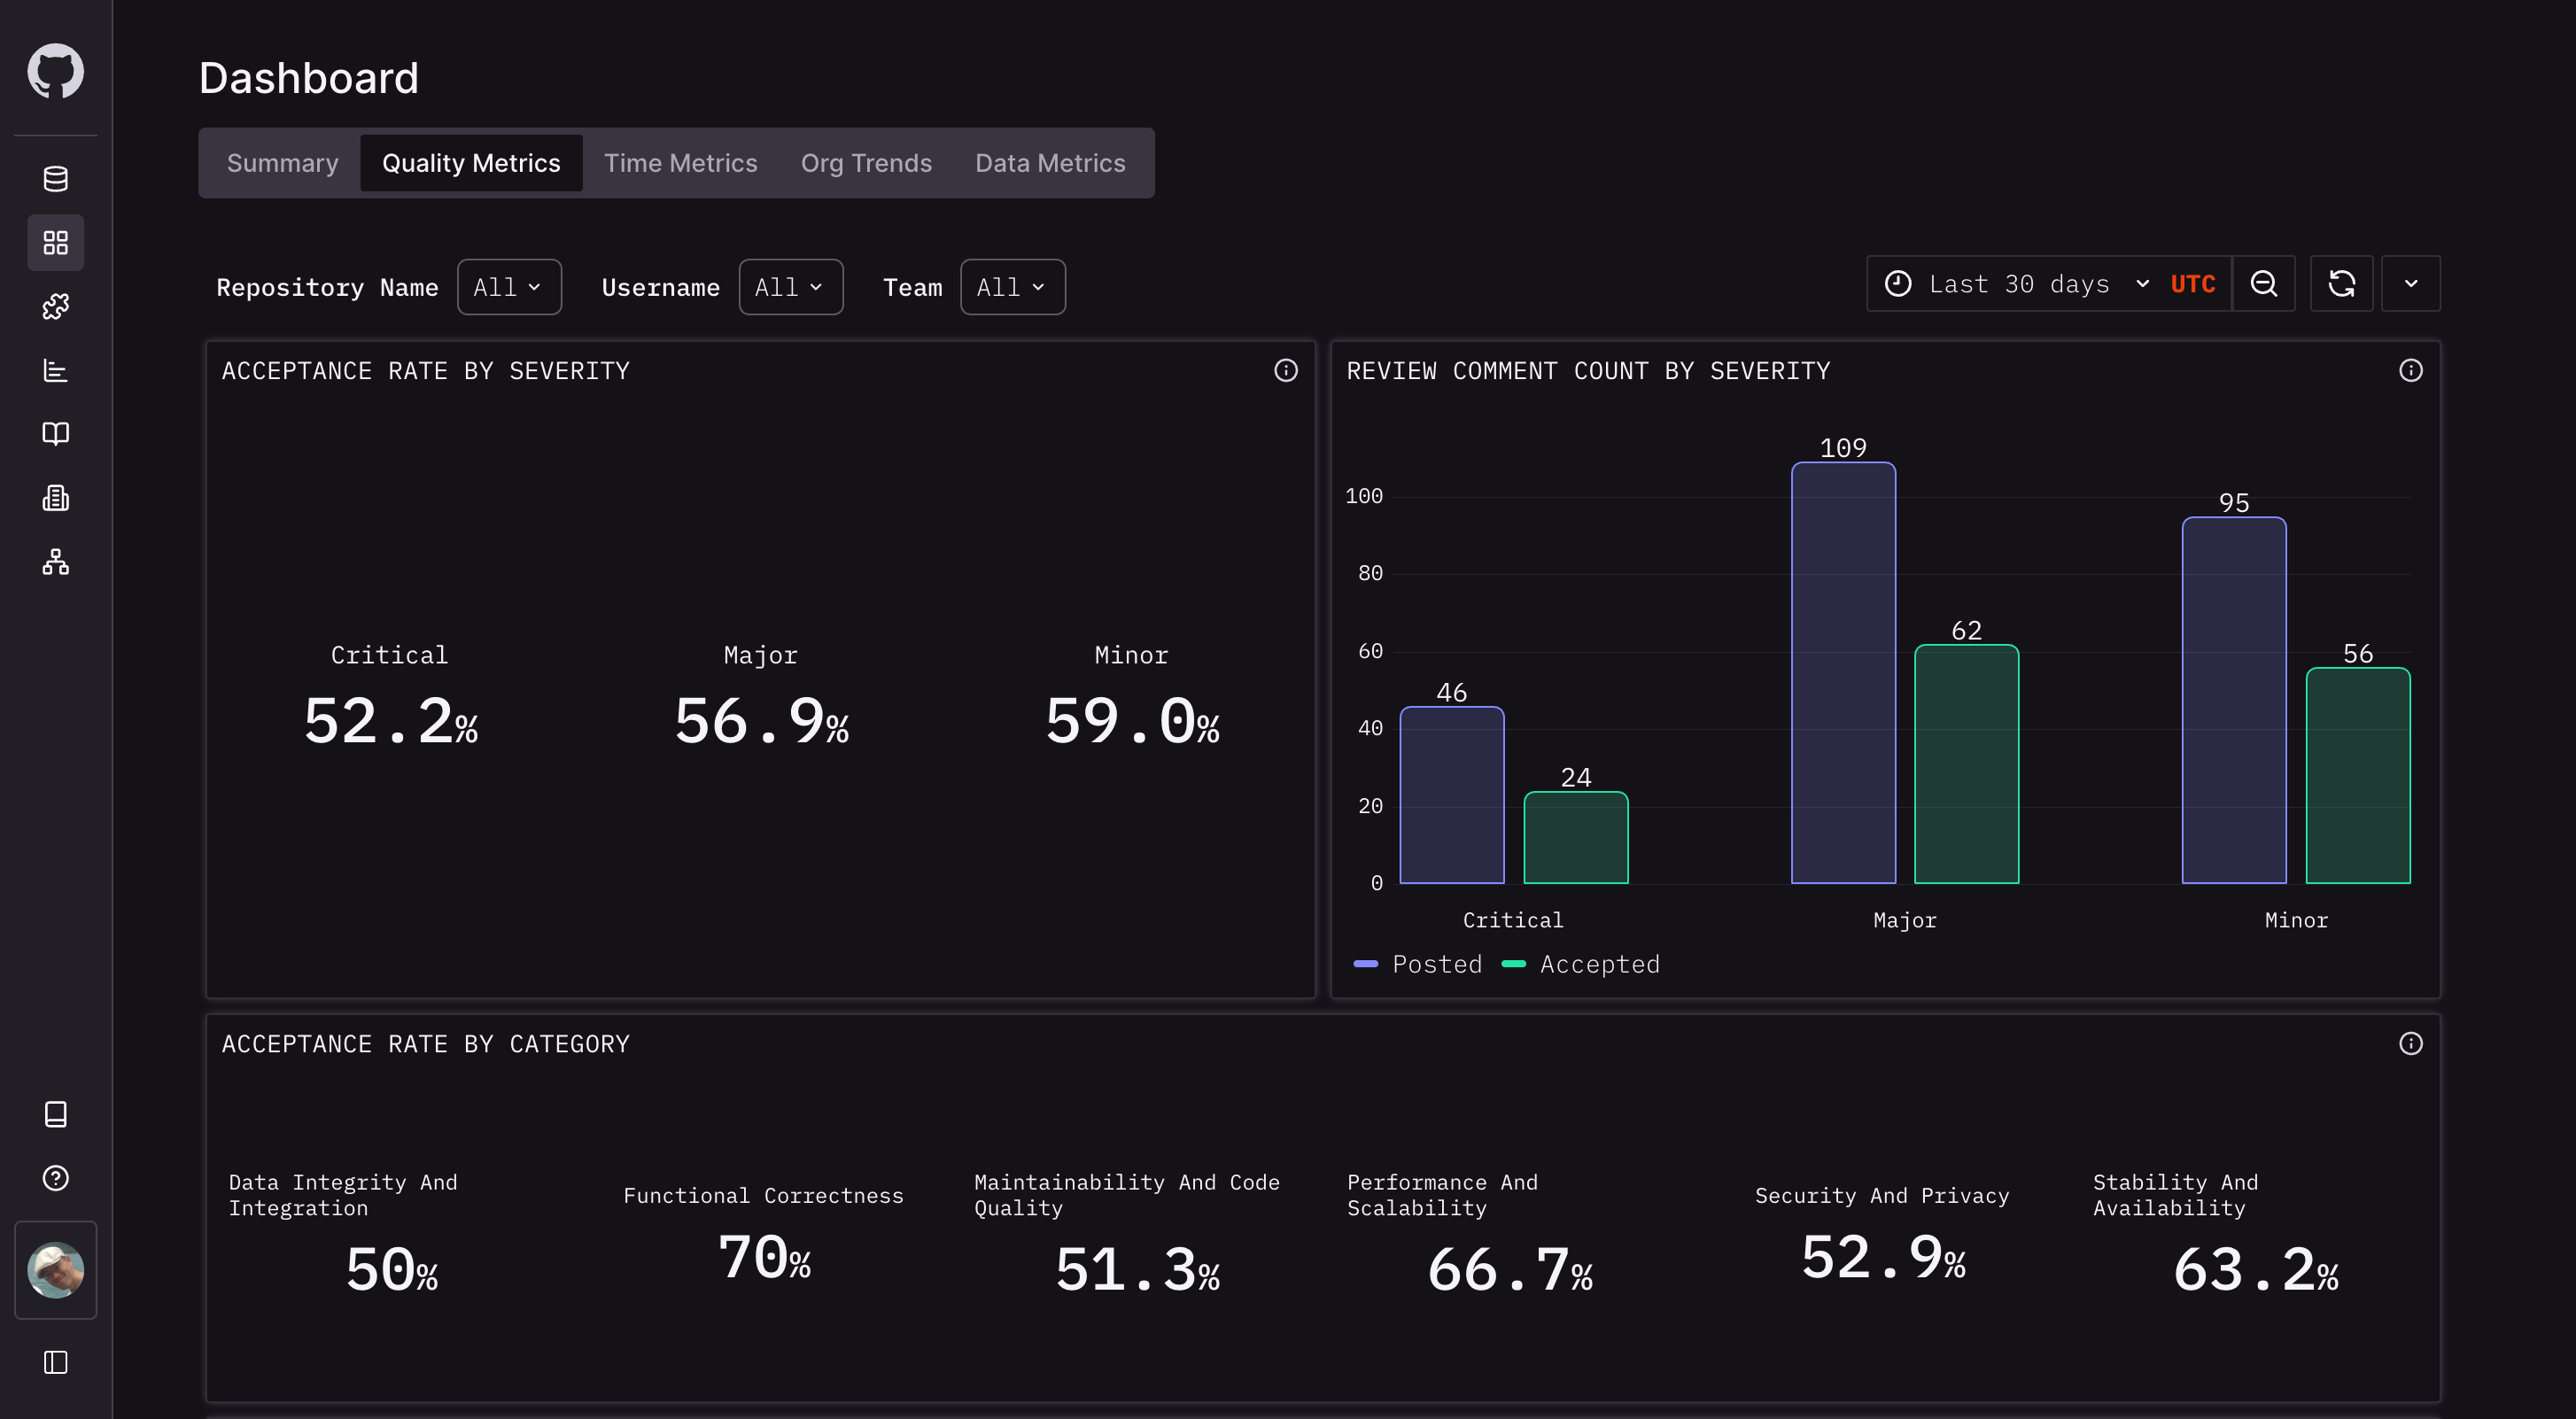Viewport: 2576px width, 1419px height.
Task: Open the refresh interval chevron button
Action: pyautogui.click(x=2410, y=284)
